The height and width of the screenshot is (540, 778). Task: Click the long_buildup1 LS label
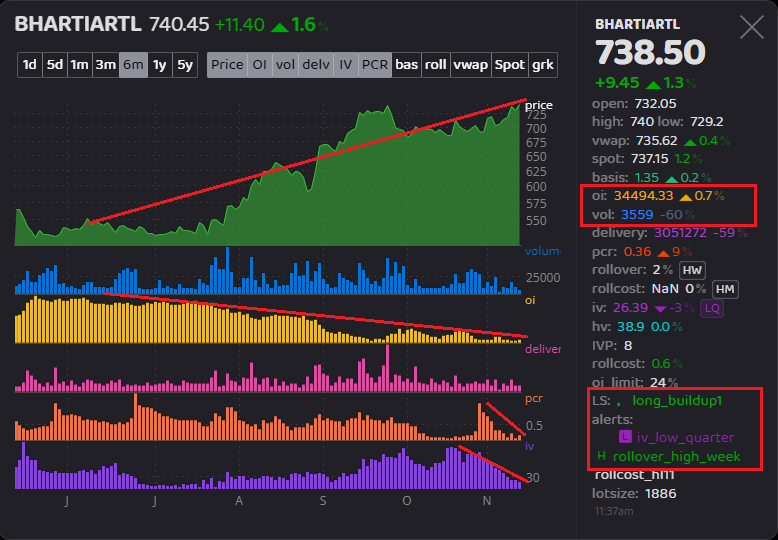[x=677, y=401]
